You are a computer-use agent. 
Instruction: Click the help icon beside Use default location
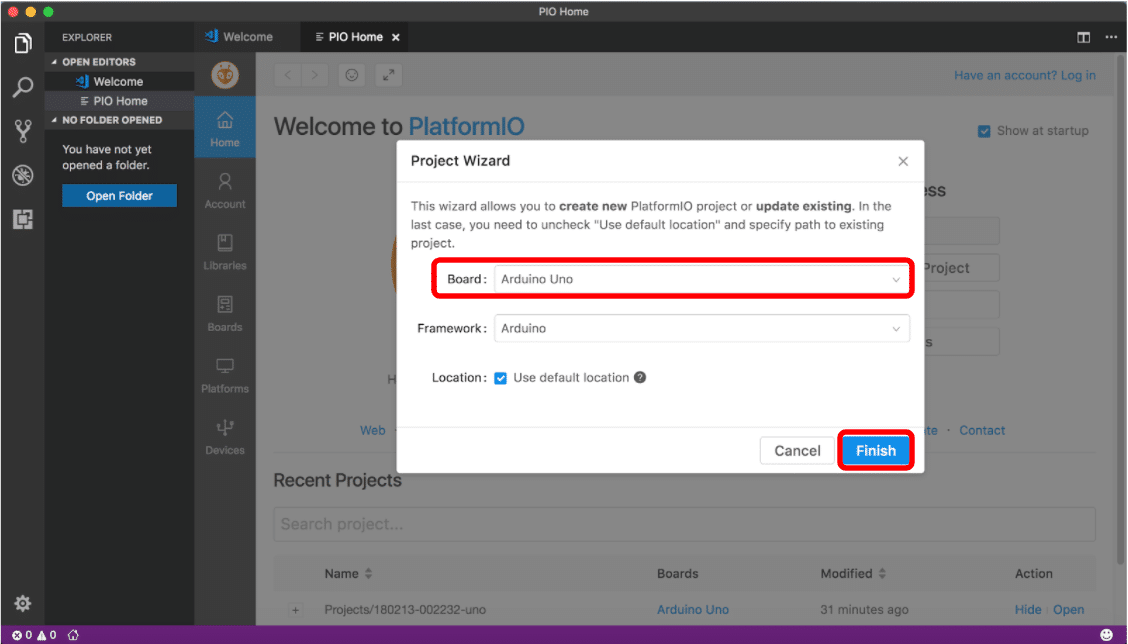[640, 377]
